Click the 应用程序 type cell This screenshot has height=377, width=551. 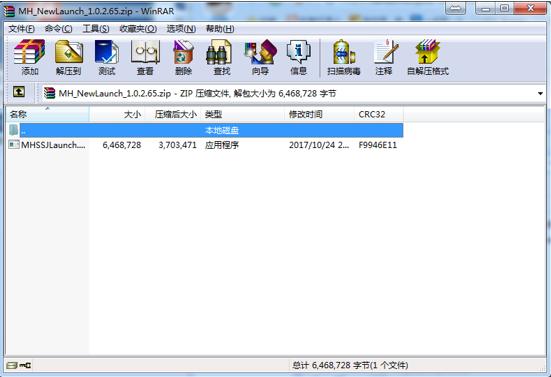[222, 145]
